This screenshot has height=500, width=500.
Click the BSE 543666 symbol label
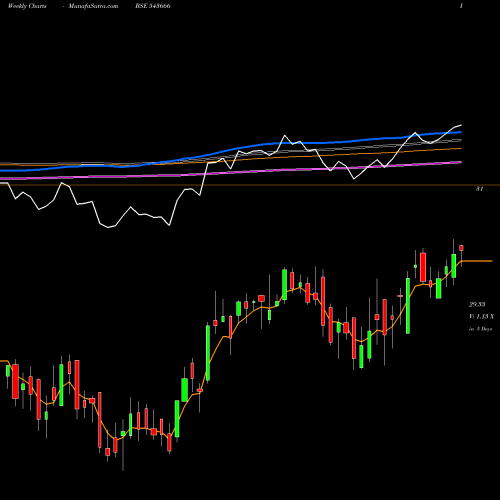point(153,6)
